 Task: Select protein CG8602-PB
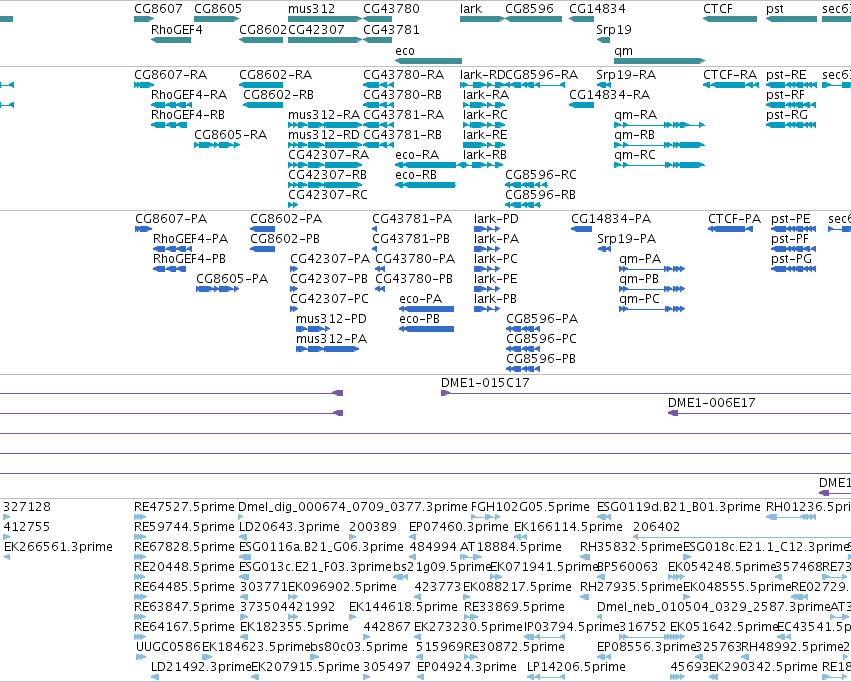[285, 239]
